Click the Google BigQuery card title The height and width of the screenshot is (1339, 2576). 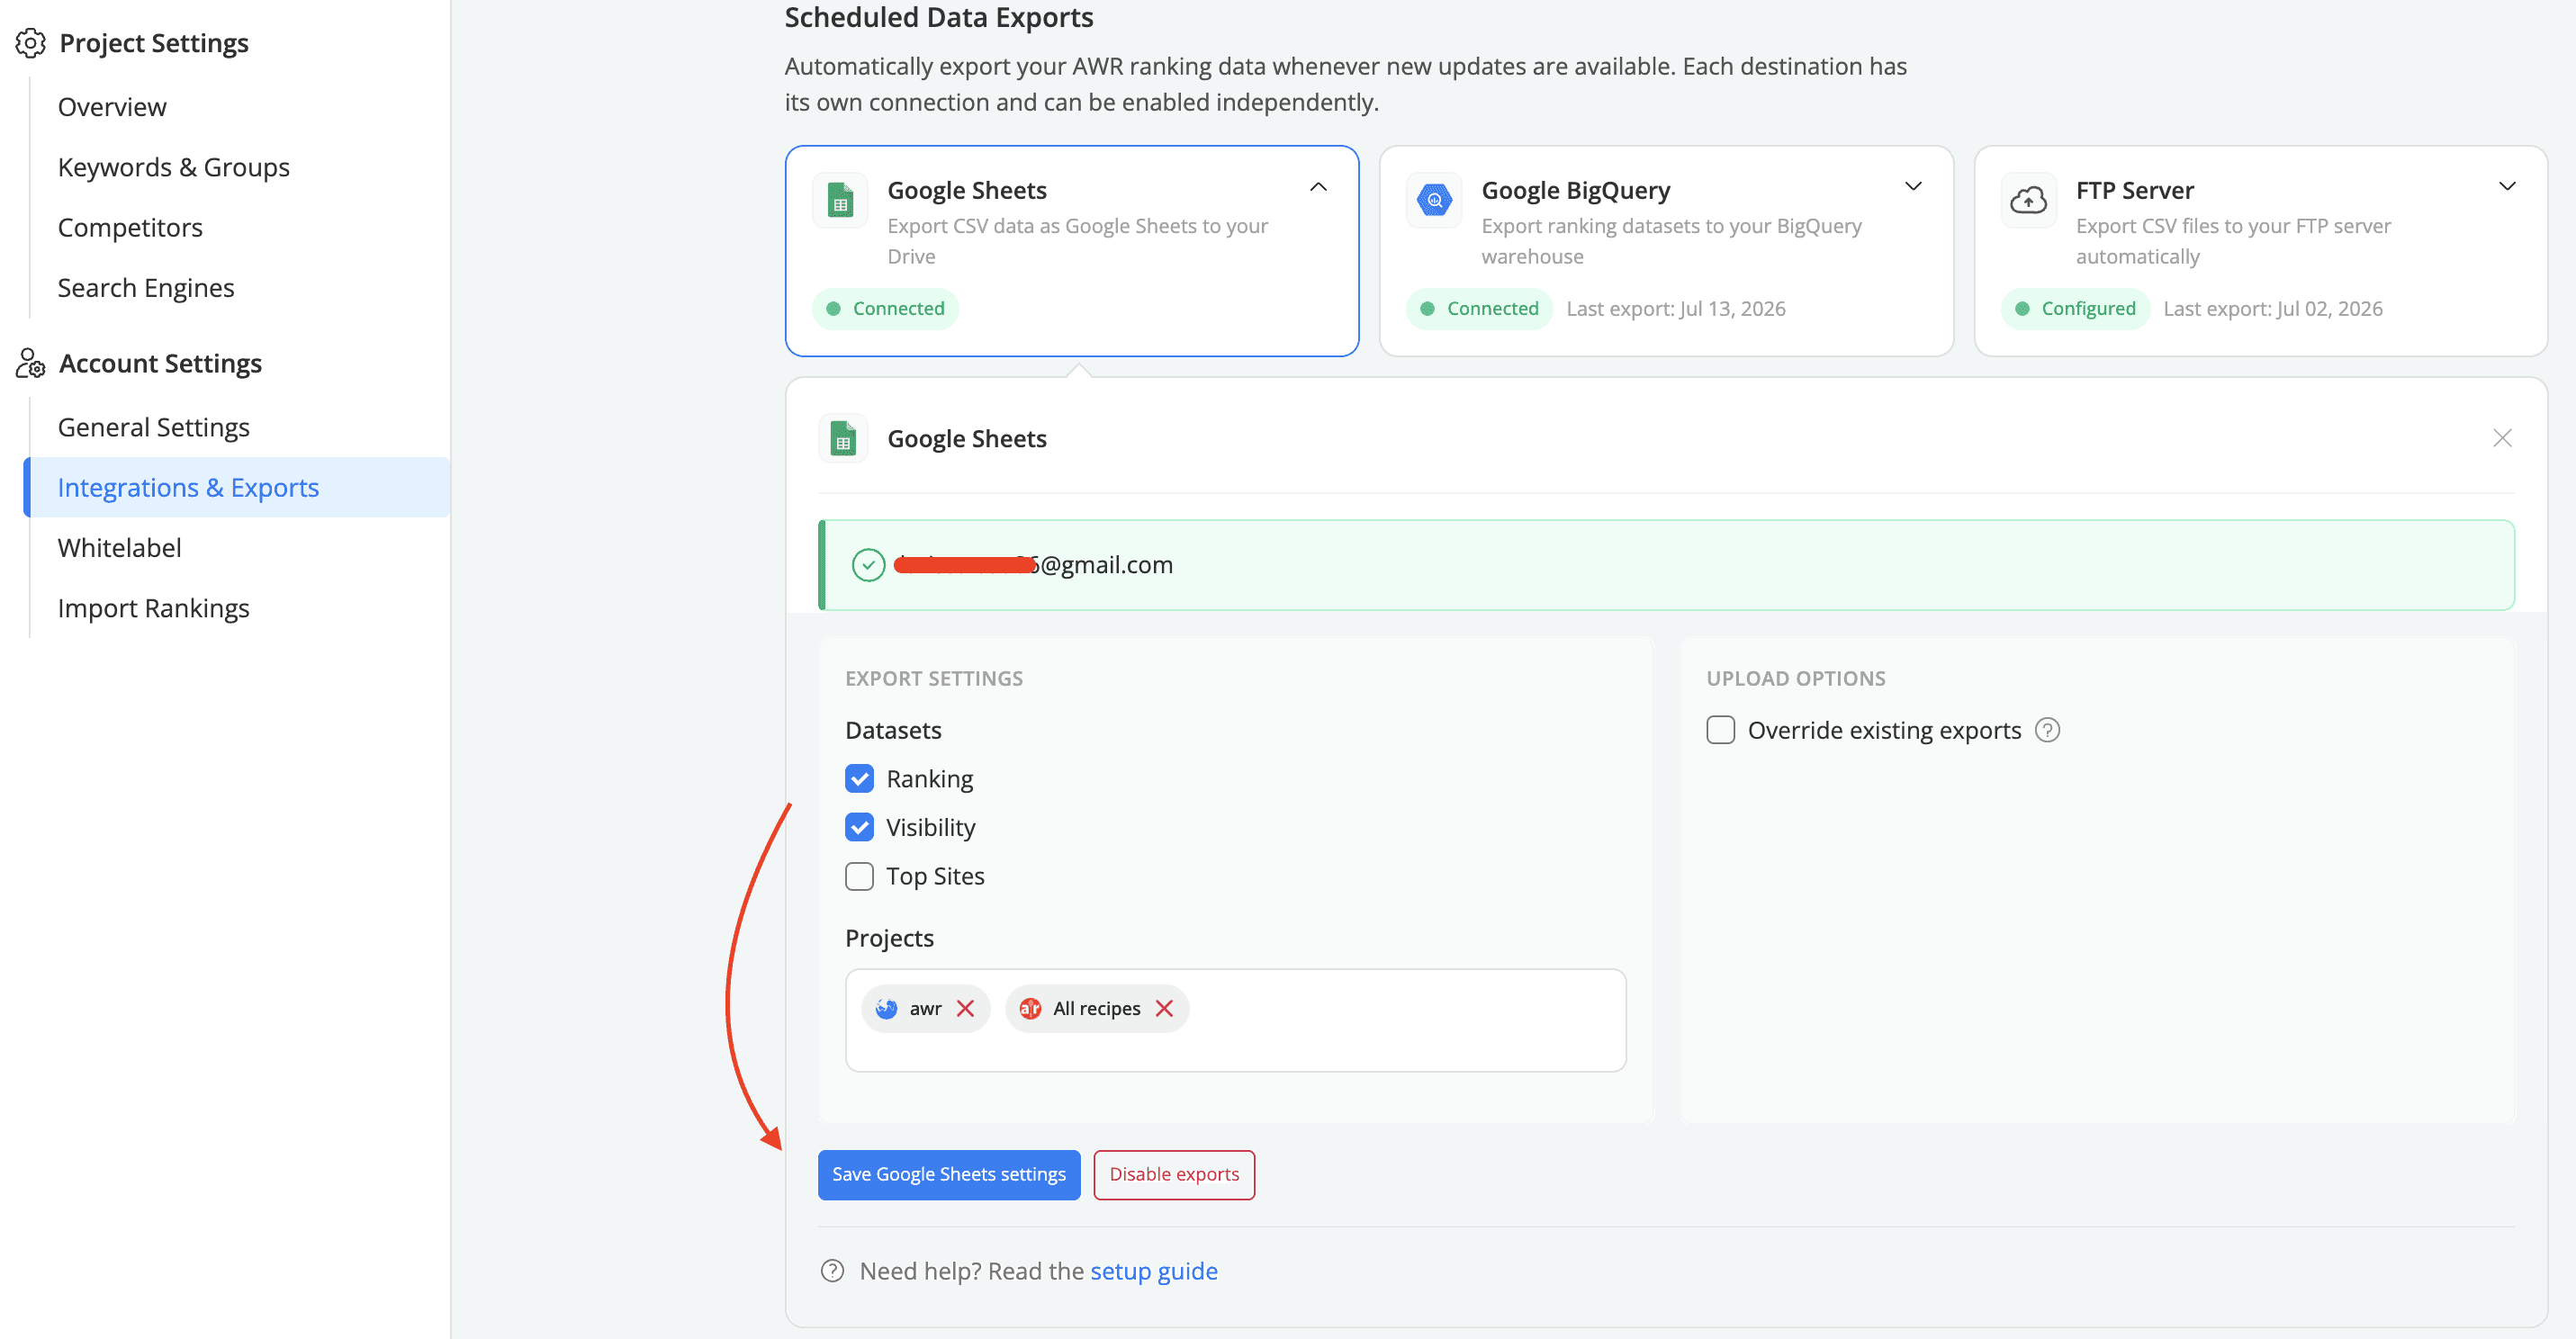[1575, 190]
